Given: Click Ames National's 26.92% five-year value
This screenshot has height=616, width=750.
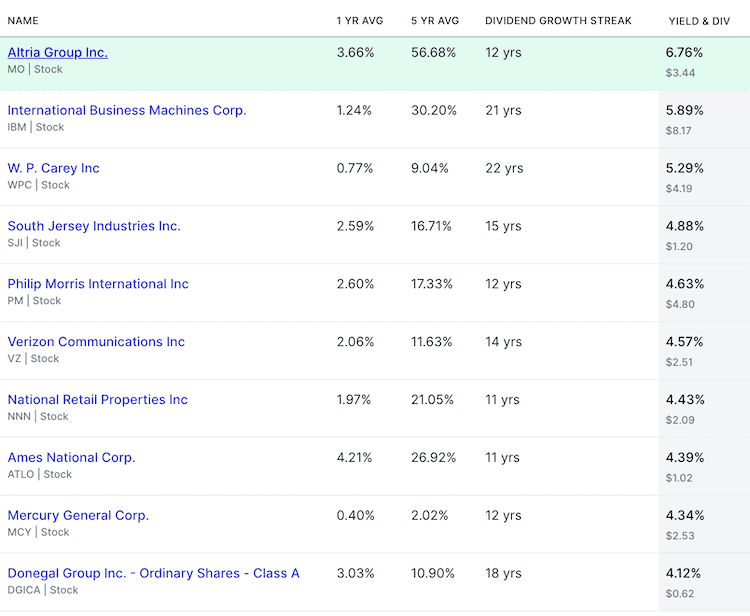Looking at the screenshot, I should pyautogui.click(x=433, y=458).
